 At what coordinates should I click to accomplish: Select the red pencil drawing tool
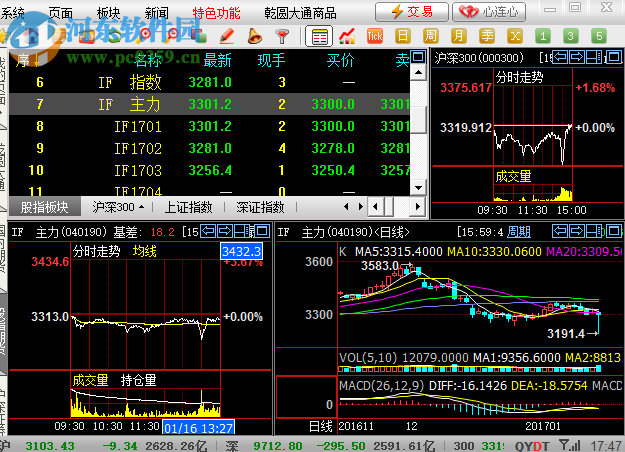227,36
